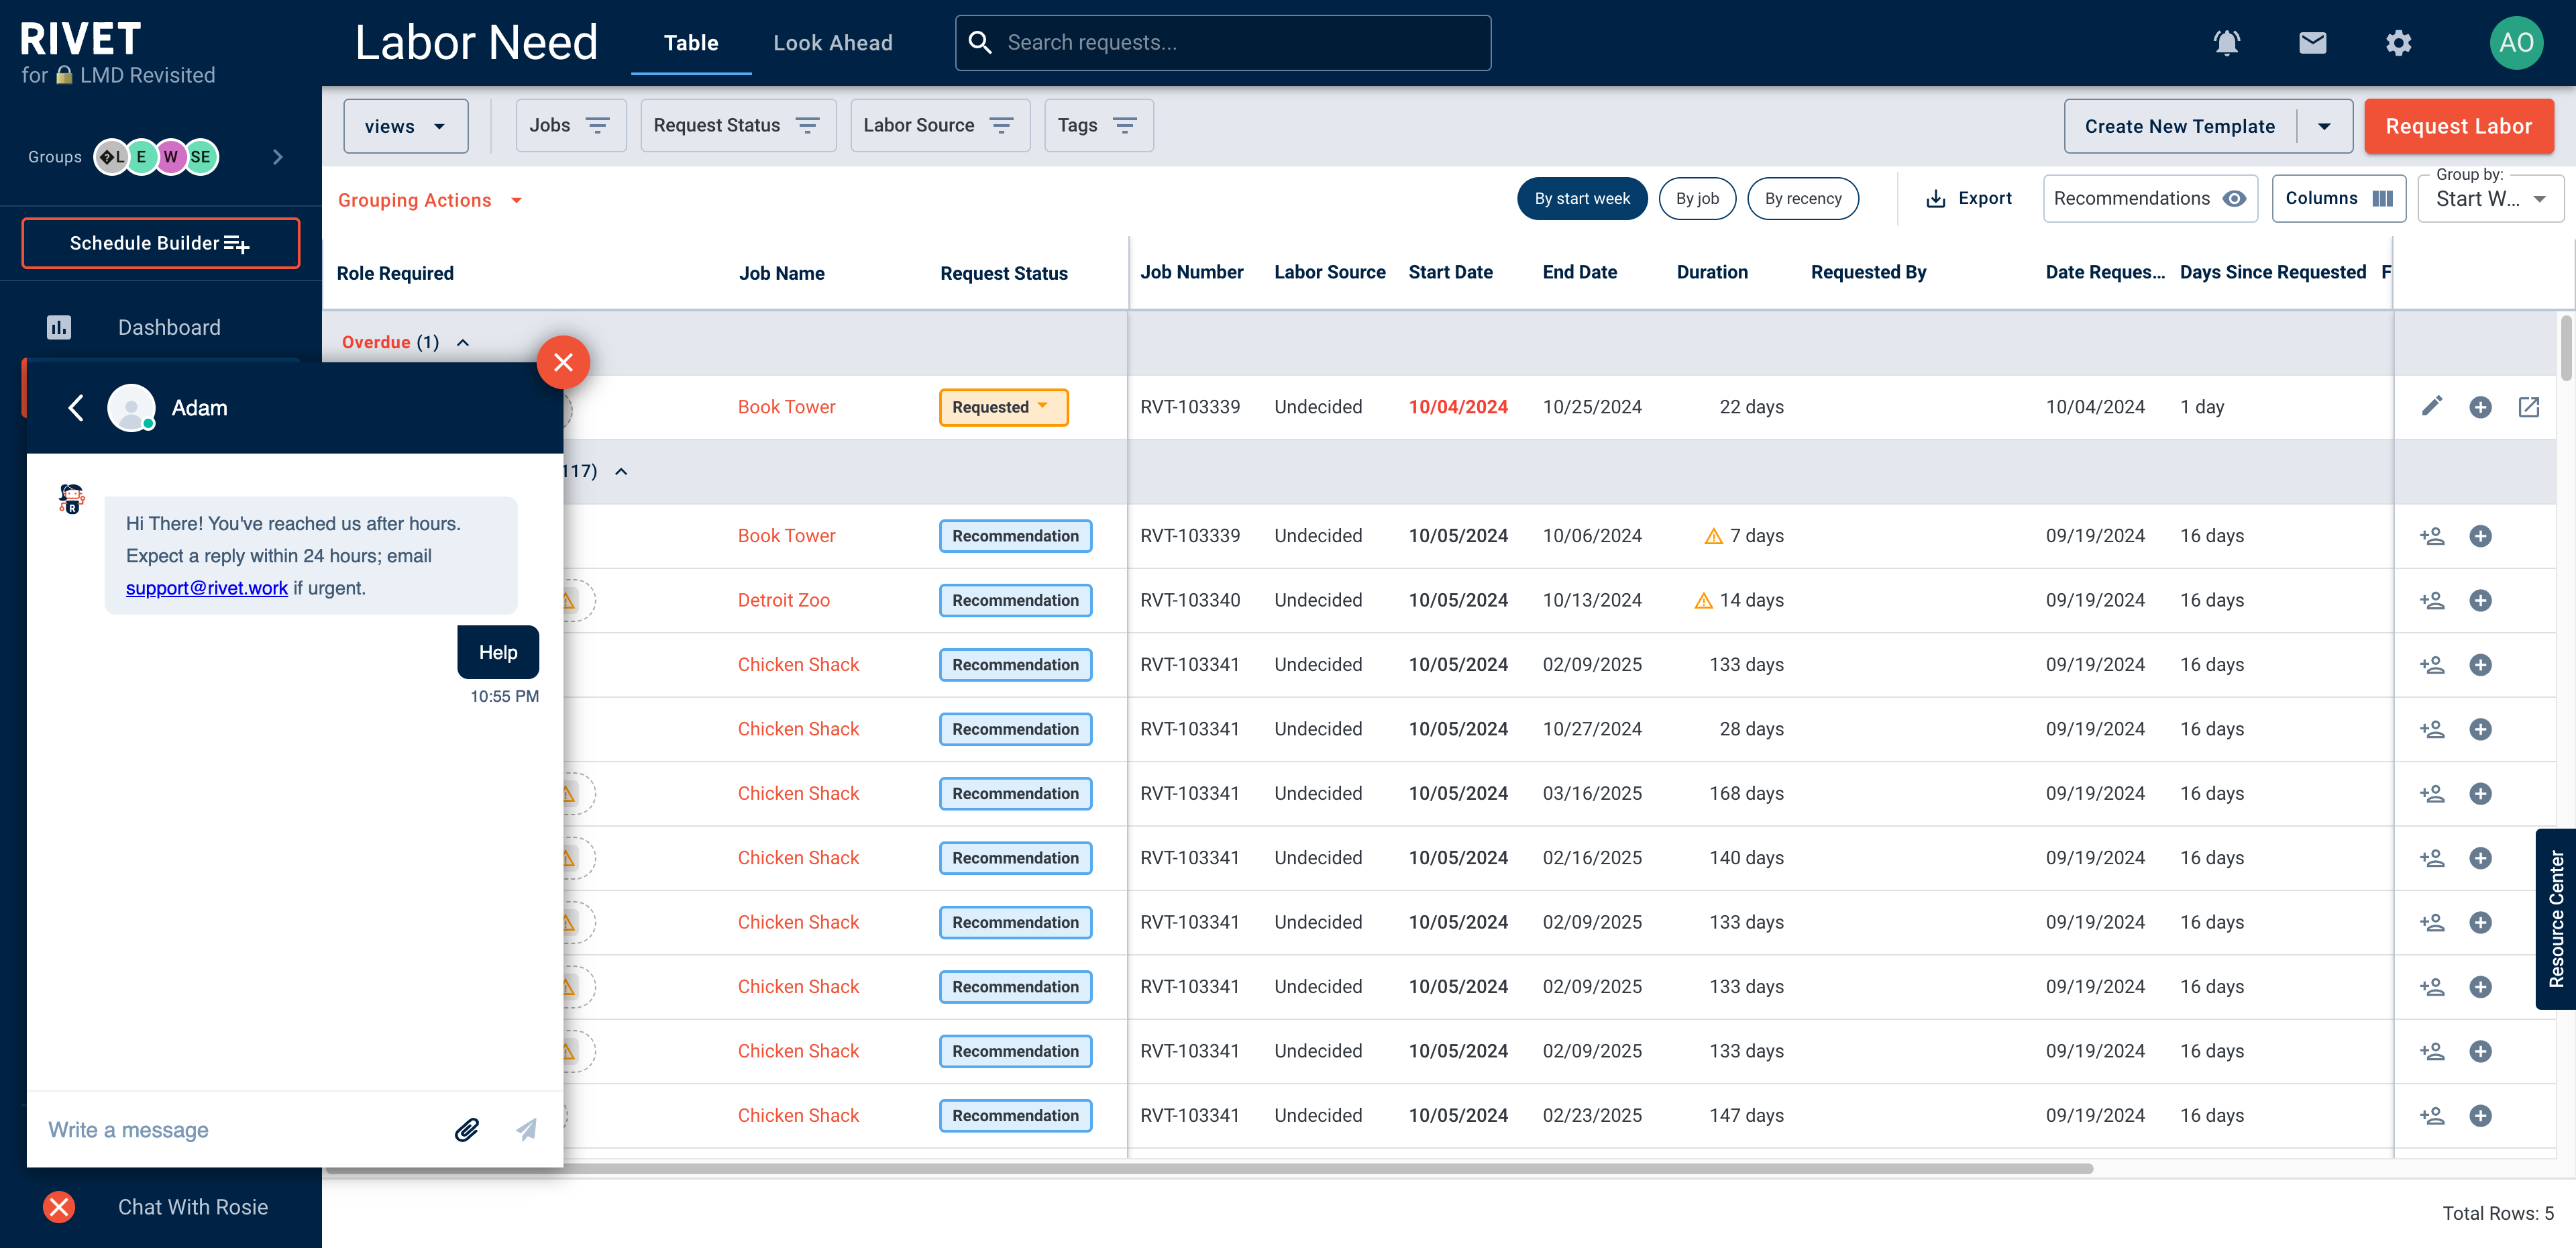Click the warning triangle beside 7 days duration

1713,536
